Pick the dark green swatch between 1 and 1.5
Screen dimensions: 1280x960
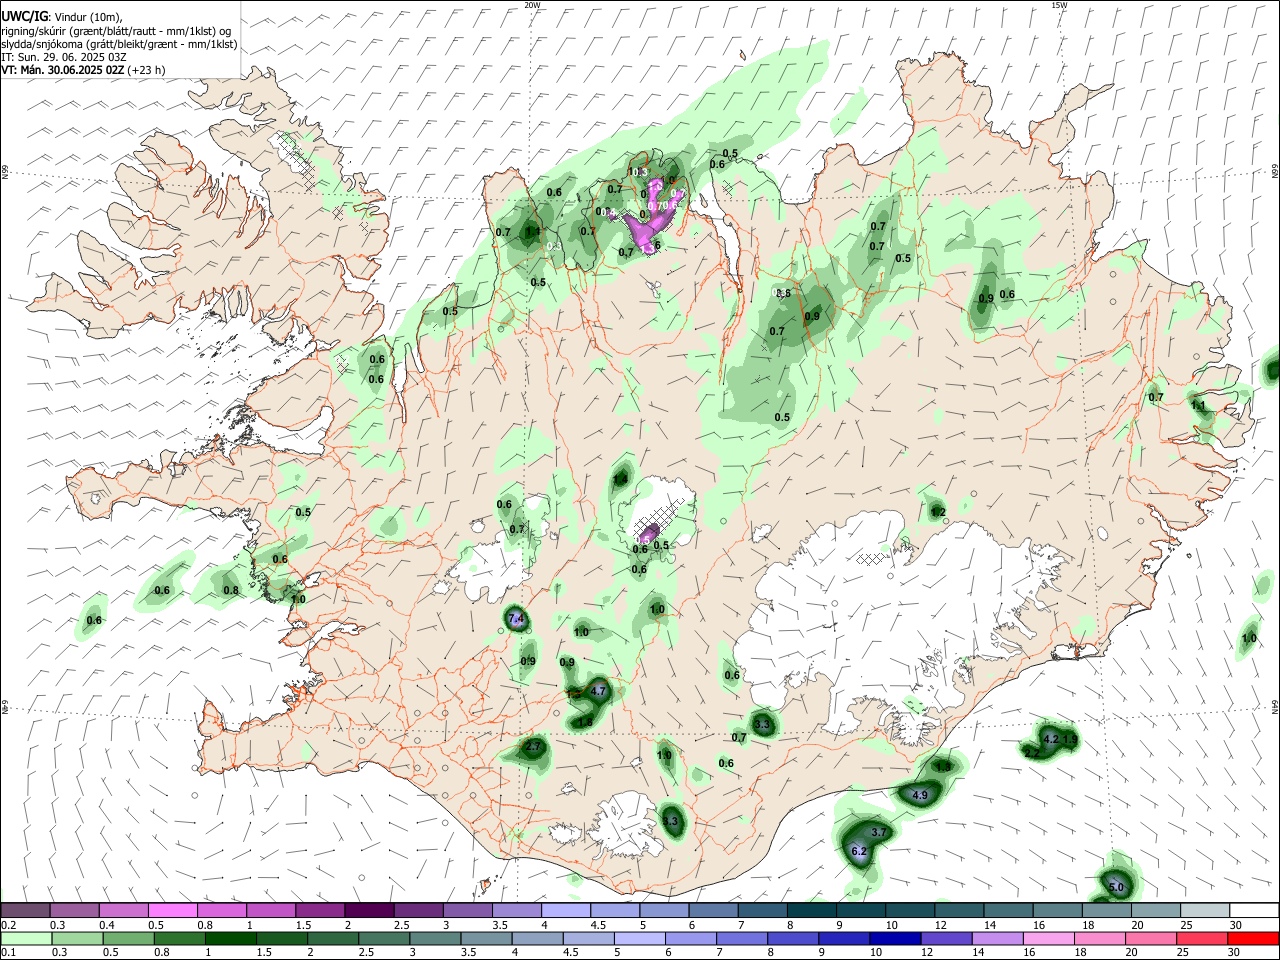coord(230,938)
